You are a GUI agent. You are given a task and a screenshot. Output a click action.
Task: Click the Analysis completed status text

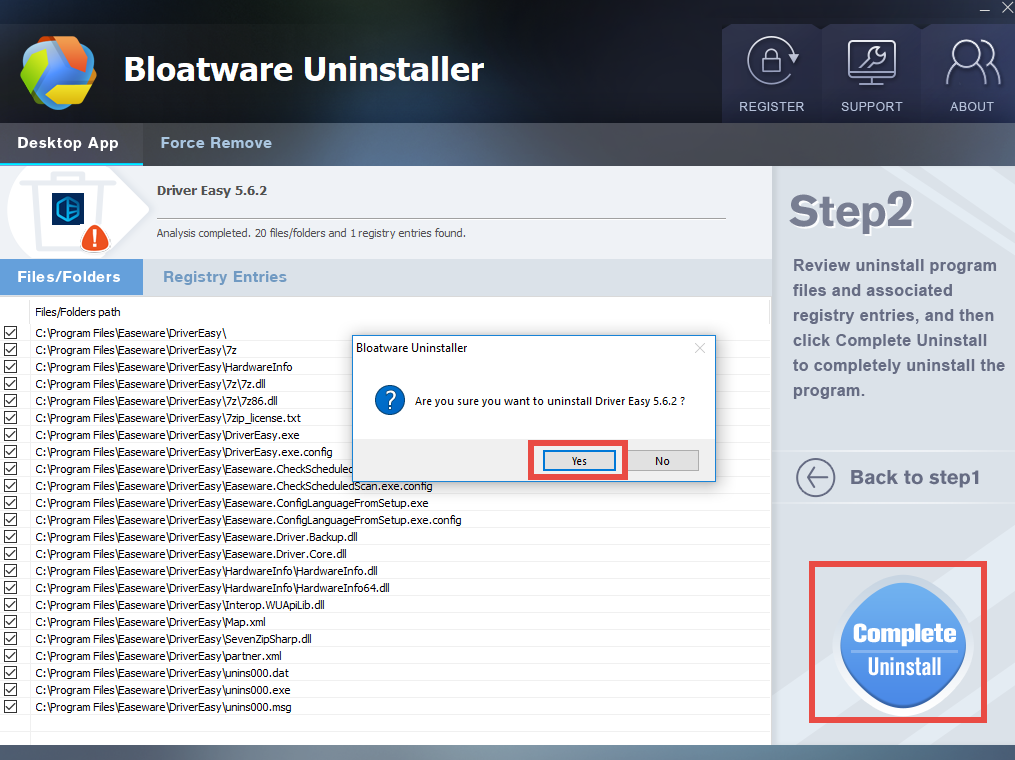(311, 233)
